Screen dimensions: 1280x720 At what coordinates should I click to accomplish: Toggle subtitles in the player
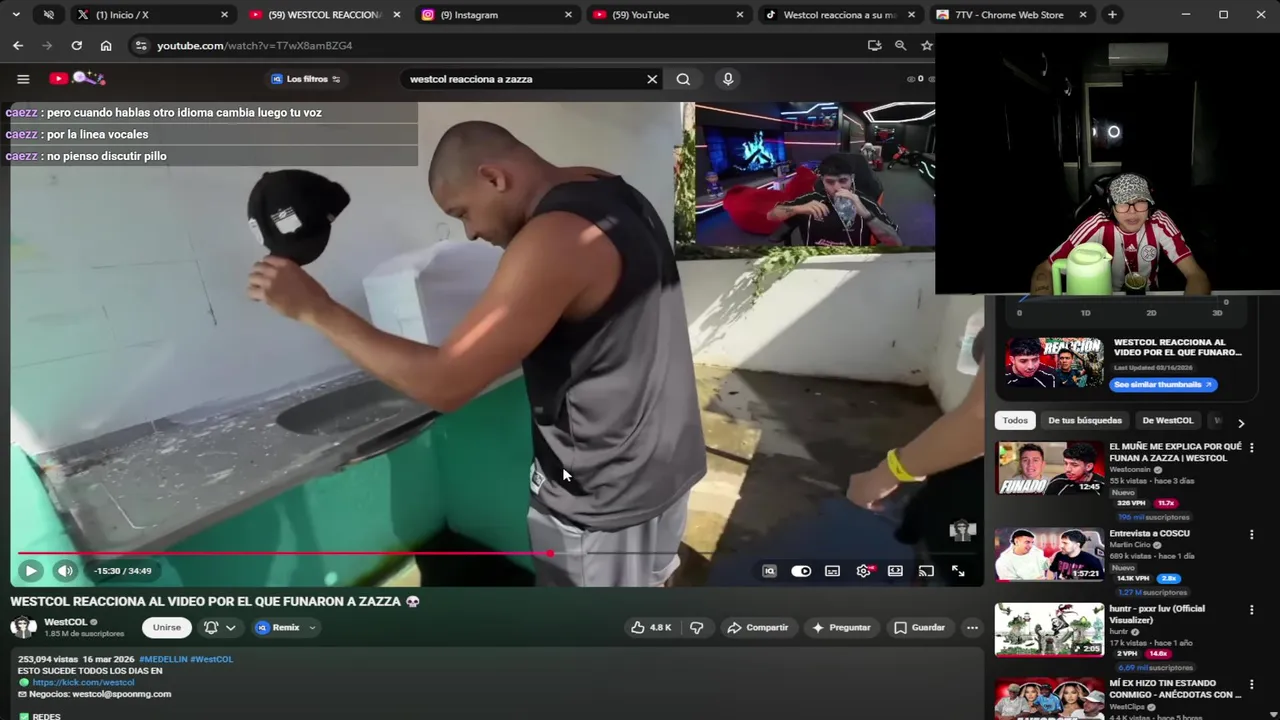coord(832,571)
